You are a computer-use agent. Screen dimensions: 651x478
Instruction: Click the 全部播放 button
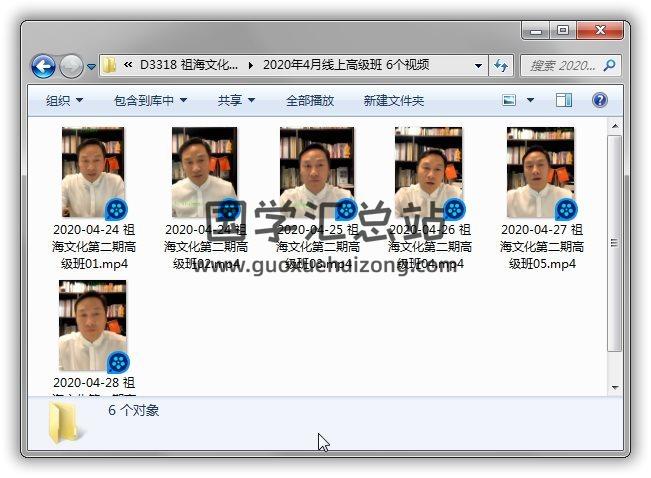[x=310, y=101]
